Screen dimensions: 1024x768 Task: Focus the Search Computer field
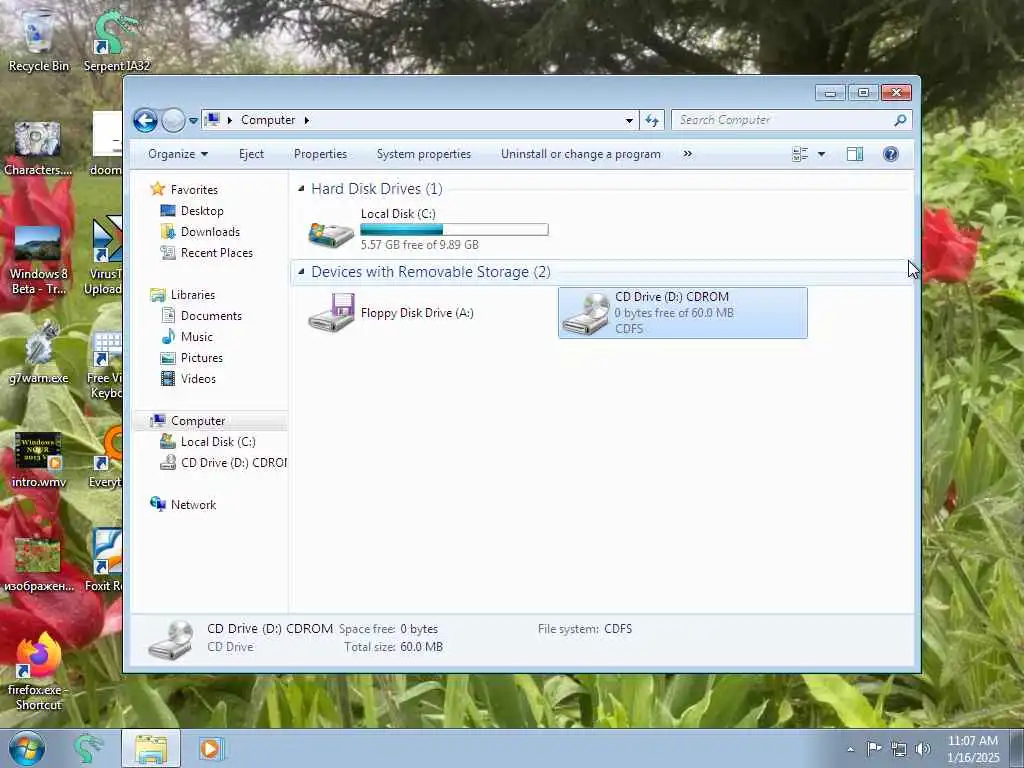click(x=782, y=120)
